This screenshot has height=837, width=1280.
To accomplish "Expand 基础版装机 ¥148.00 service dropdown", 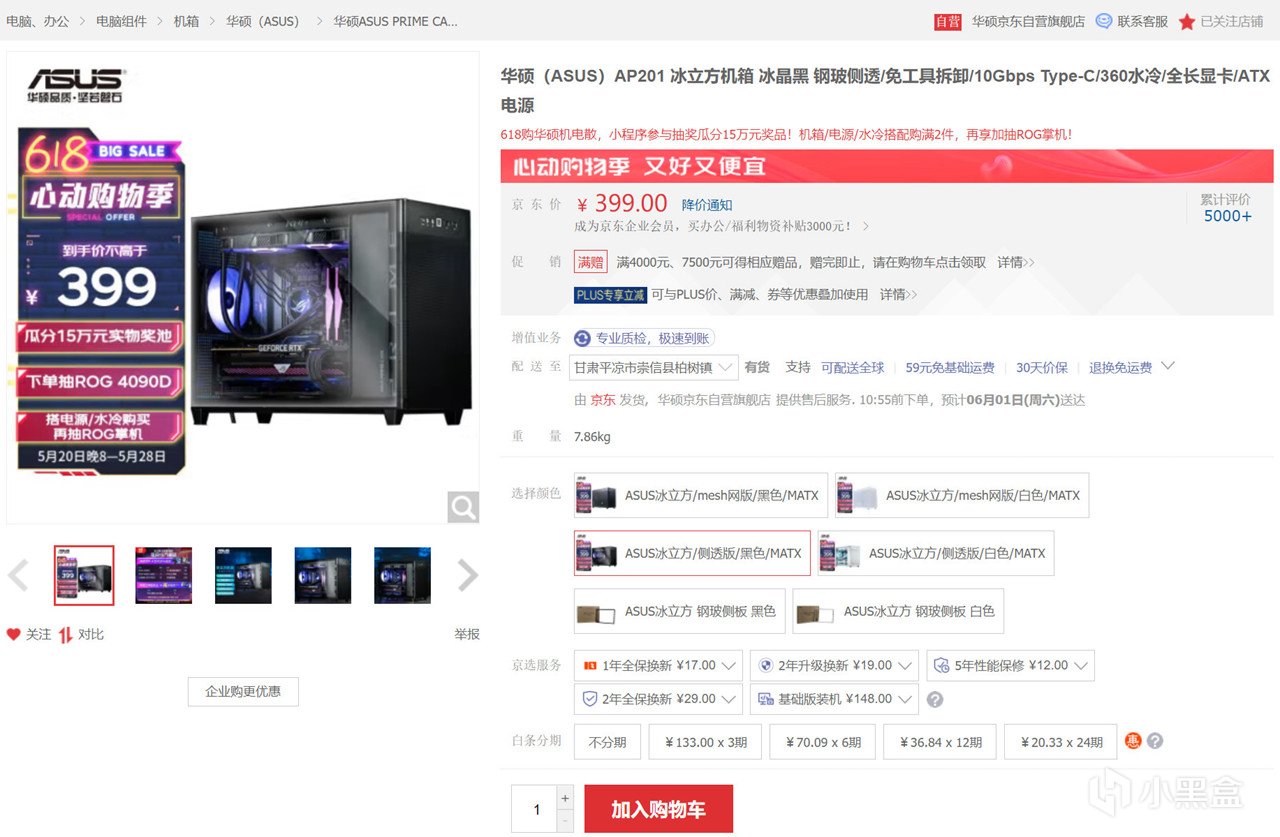I will pos(834,699).
